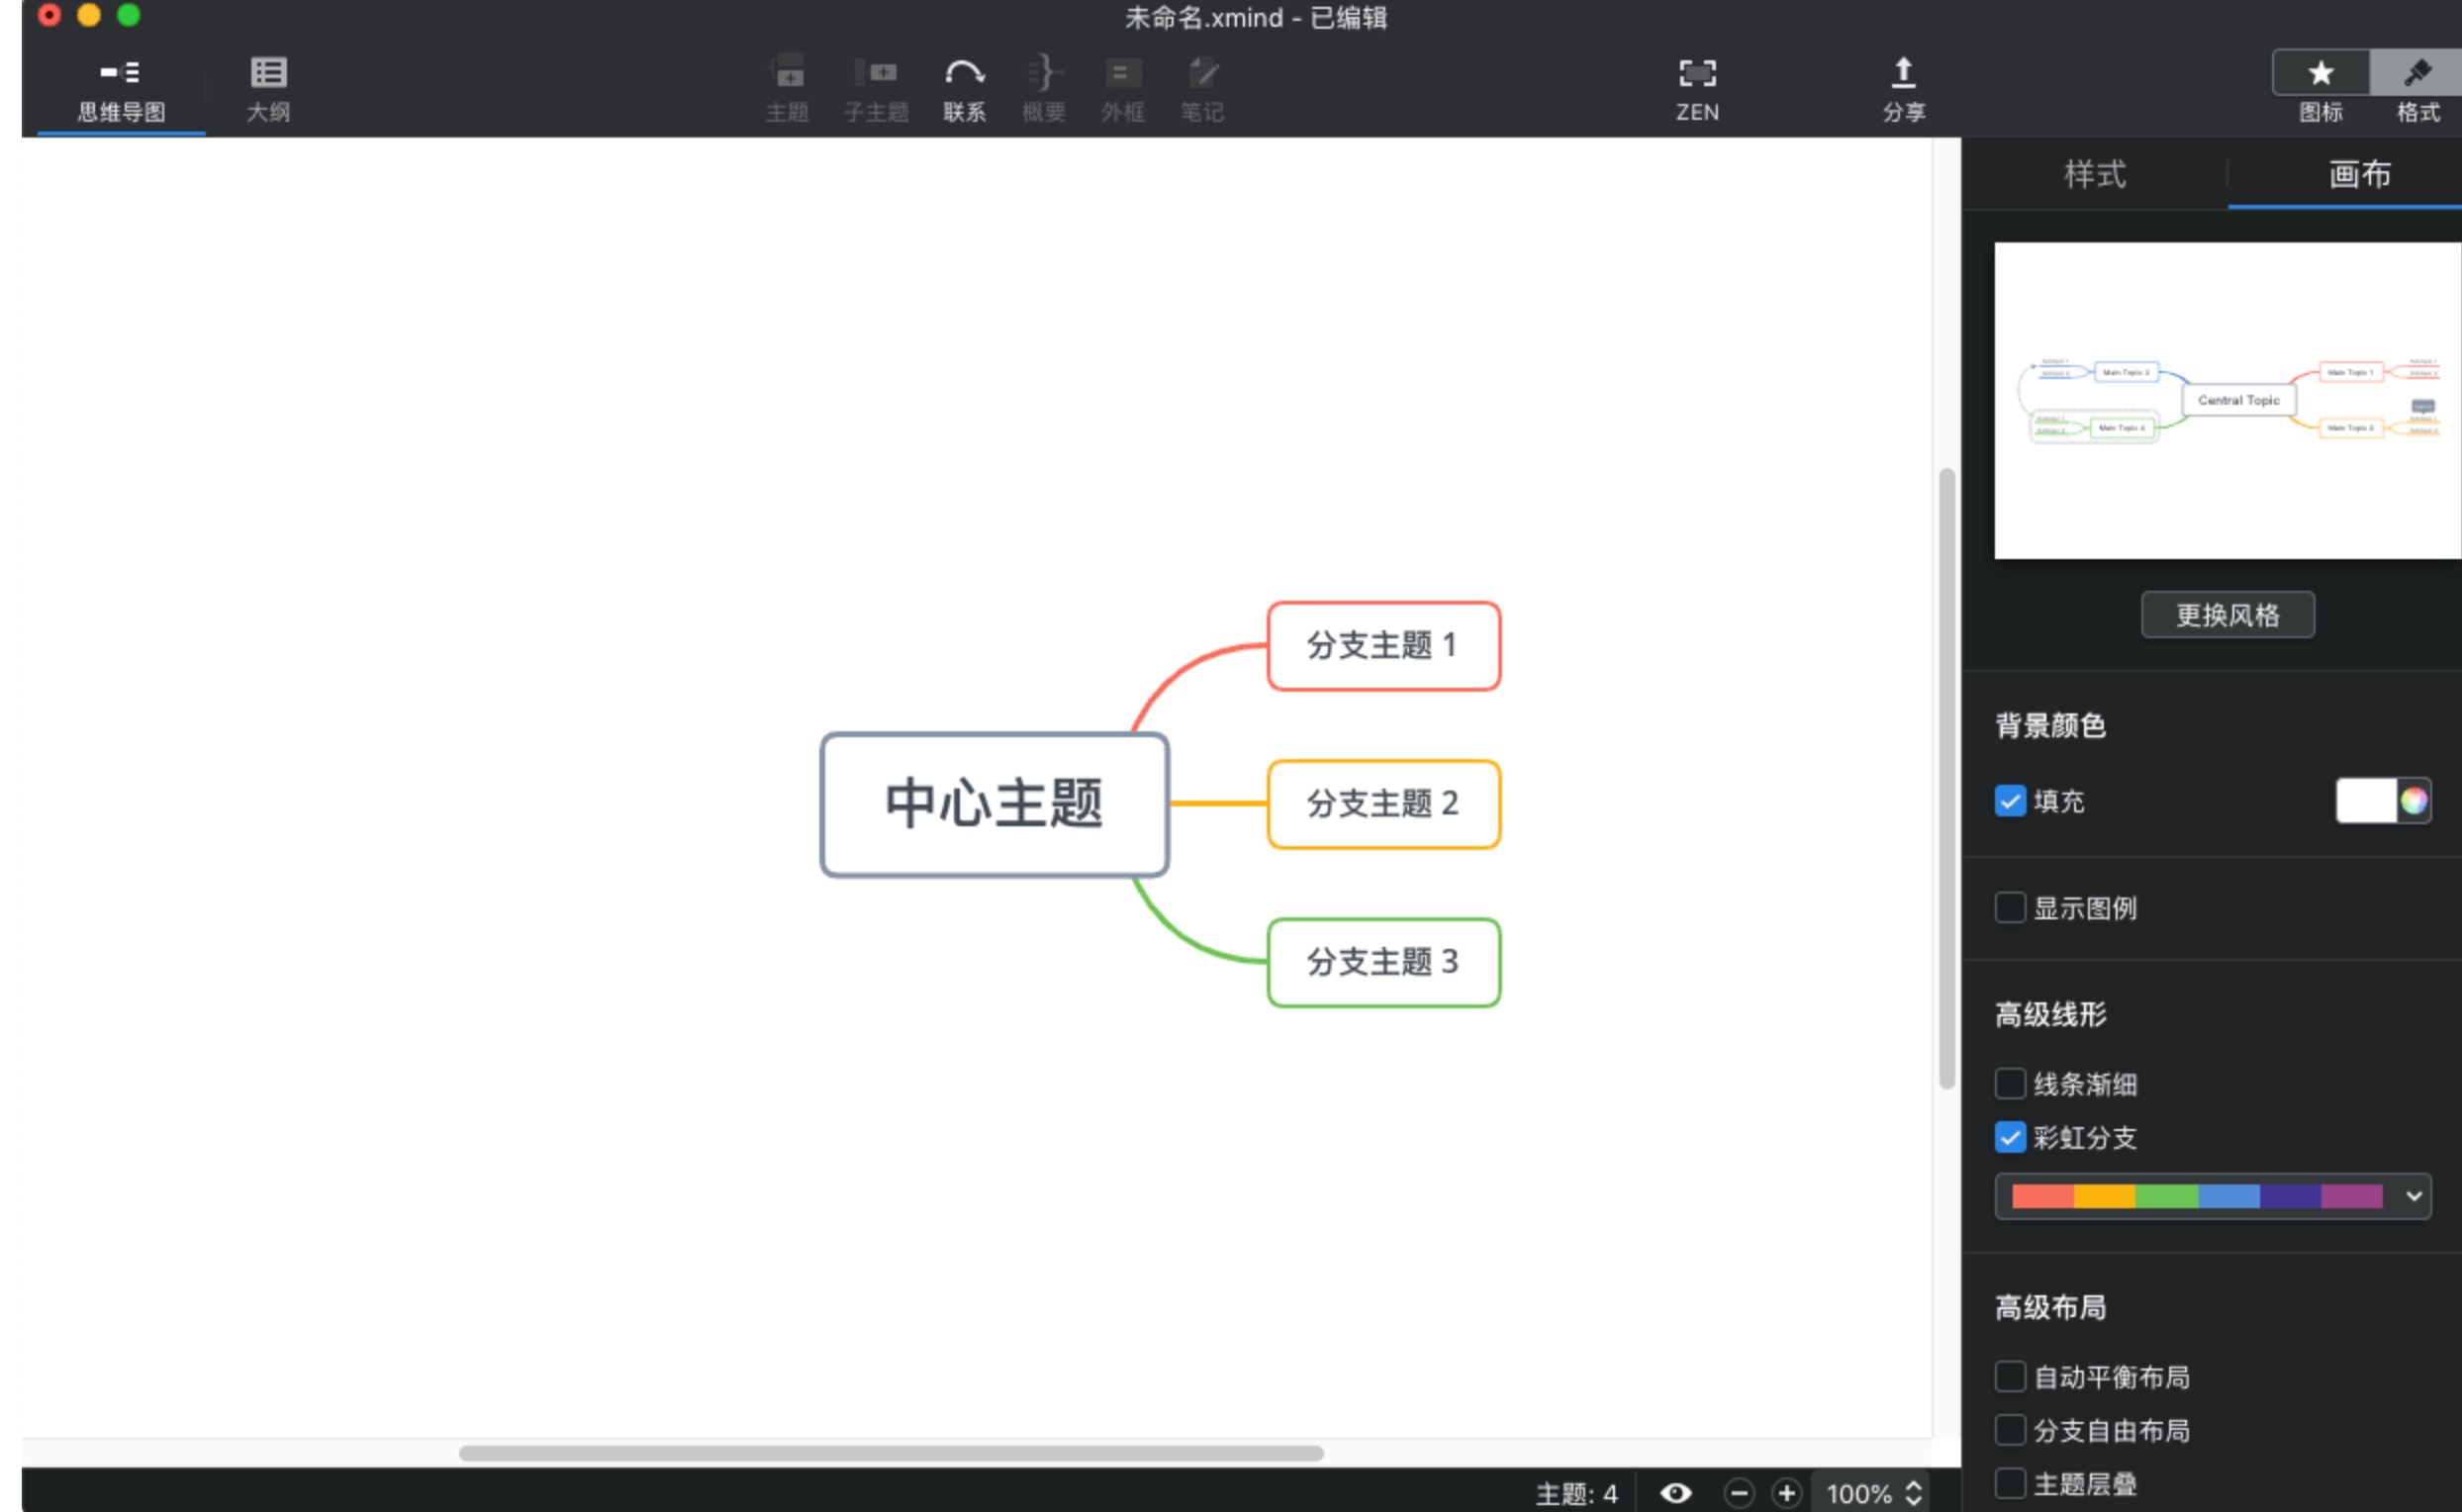Open the 概要 (Summary) tool
This screenshot has width=2462, height=1512.
click(1043, 88)
